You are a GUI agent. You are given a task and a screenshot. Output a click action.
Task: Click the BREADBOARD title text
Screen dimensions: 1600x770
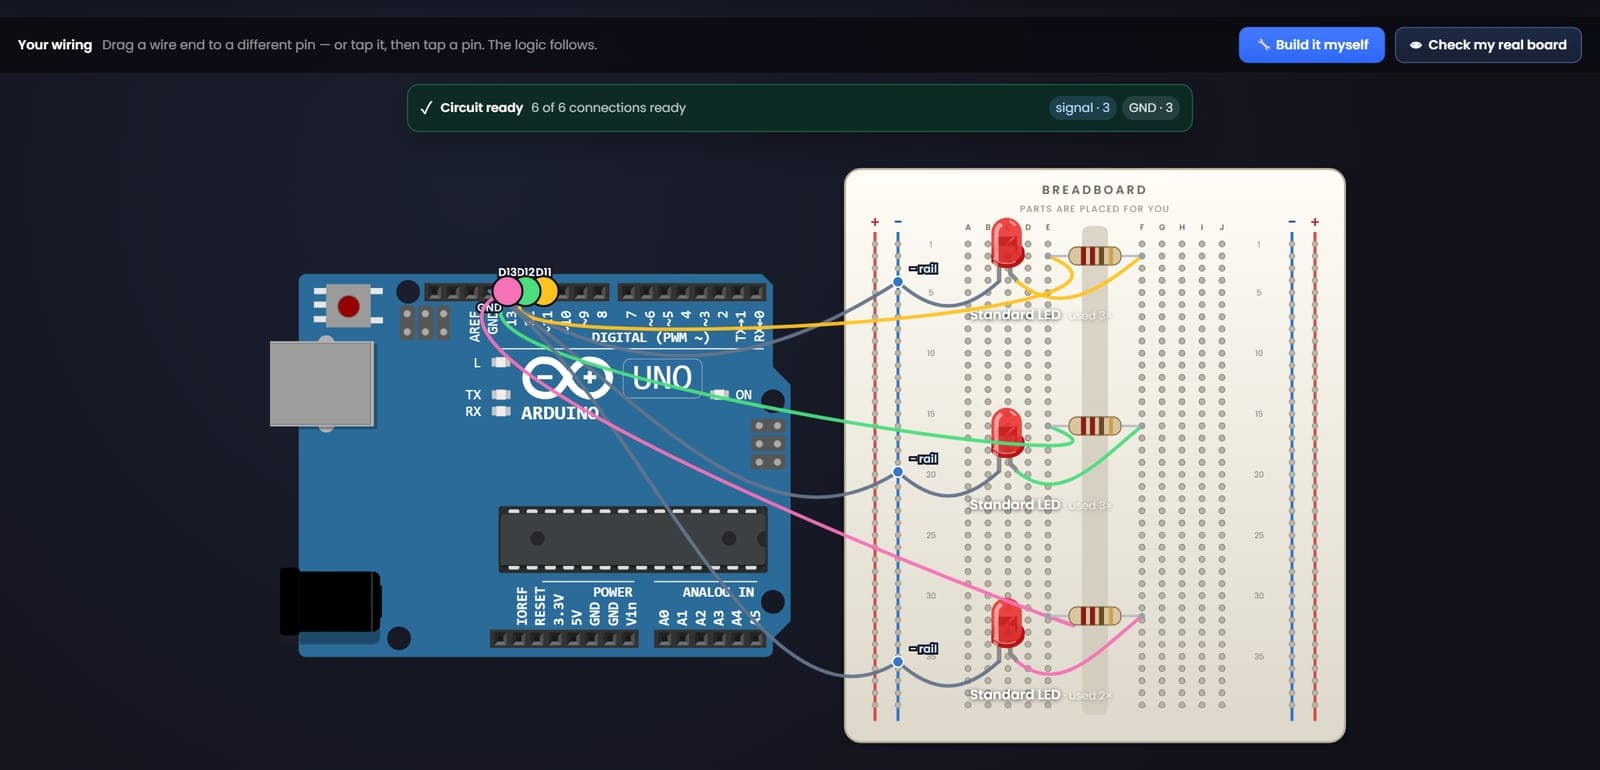point(1094,190)
